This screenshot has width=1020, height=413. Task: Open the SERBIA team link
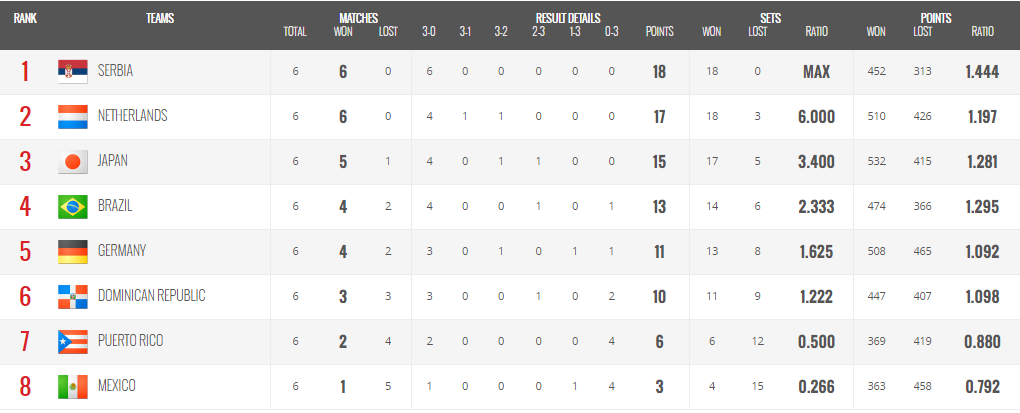115,72
